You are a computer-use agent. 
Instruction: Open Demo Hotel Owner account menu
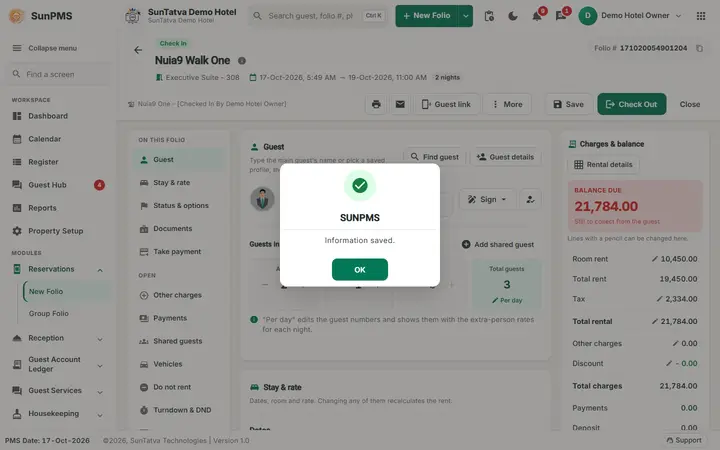tap(630, 16)
